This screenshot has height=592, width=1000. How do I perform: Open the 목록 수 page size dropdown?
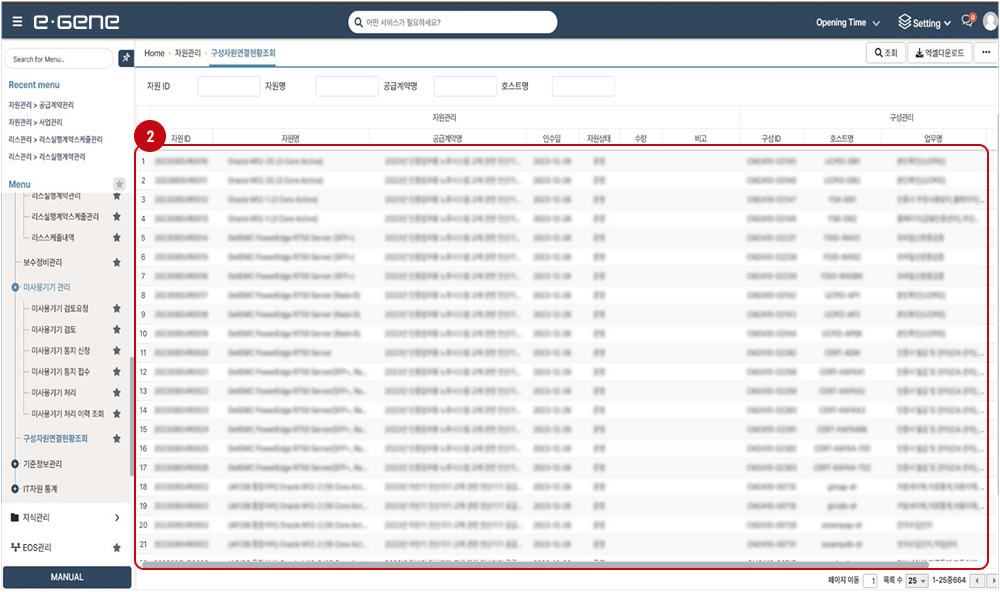(915, 580)
